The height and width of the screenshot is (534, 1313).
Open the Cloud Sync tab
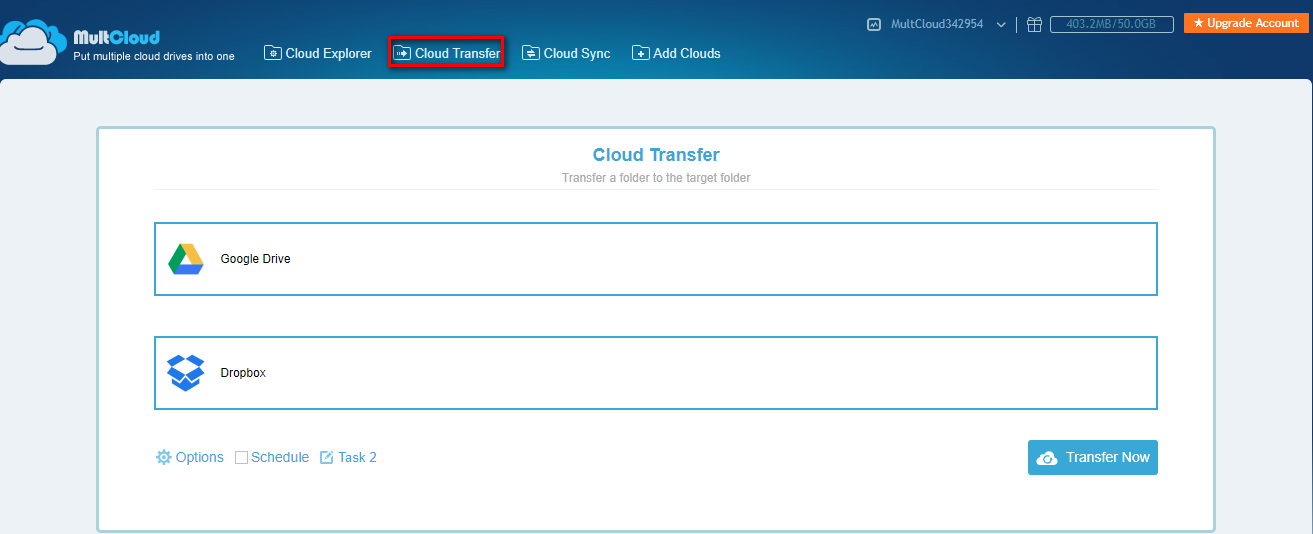[x=566, y=53]
